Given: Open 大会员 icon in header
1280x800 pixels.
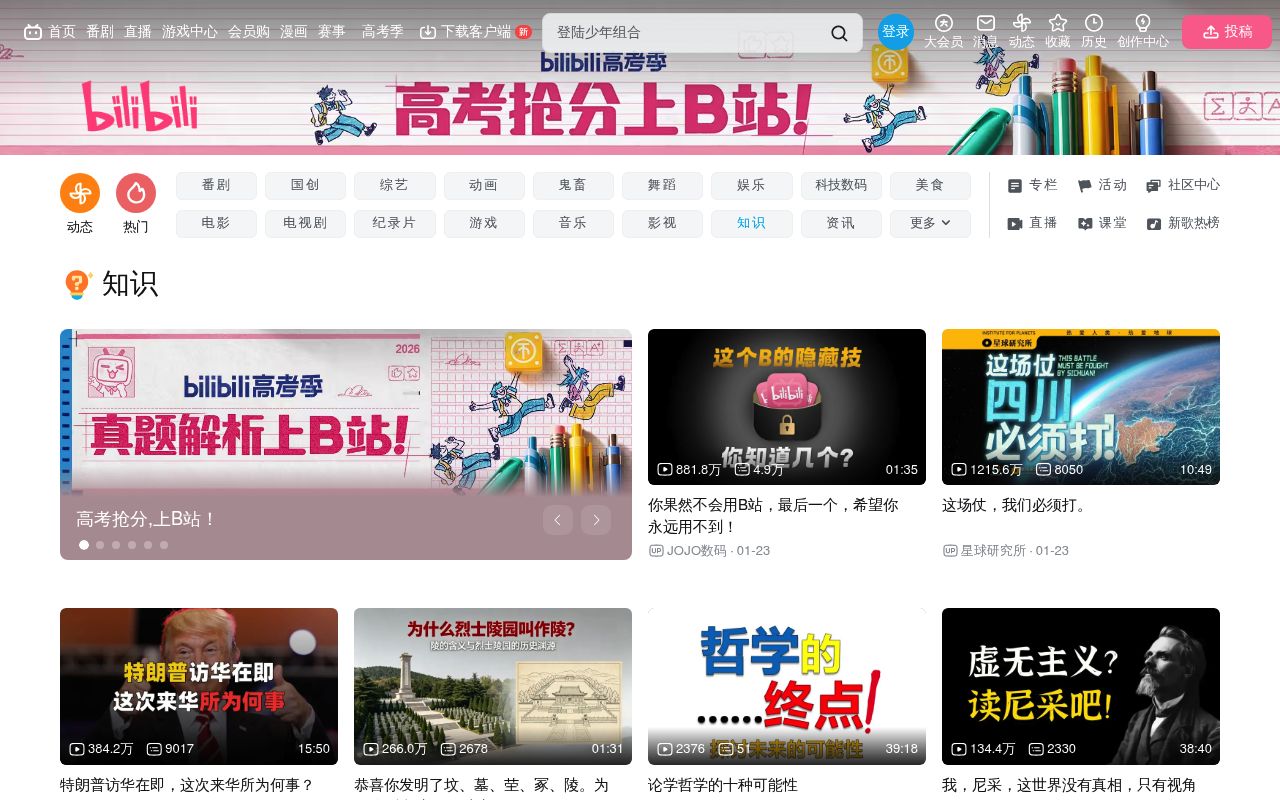Looking at the screenshot, I should click(944, 22).
